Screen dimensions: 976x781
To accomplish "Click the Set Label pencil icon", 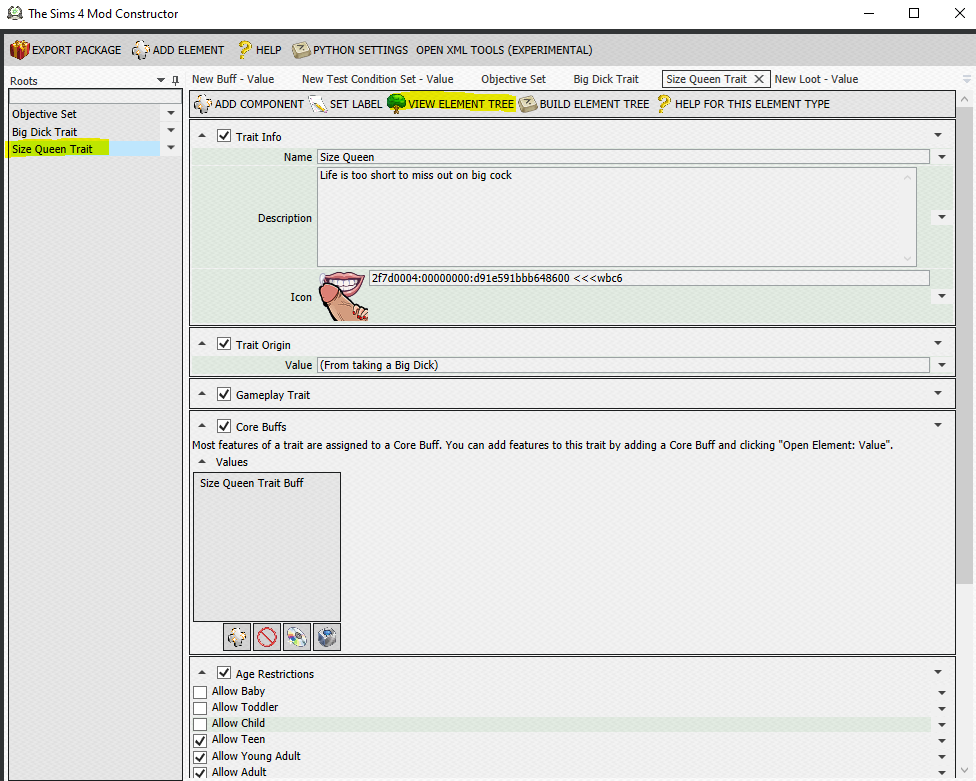I will (317, 104).
